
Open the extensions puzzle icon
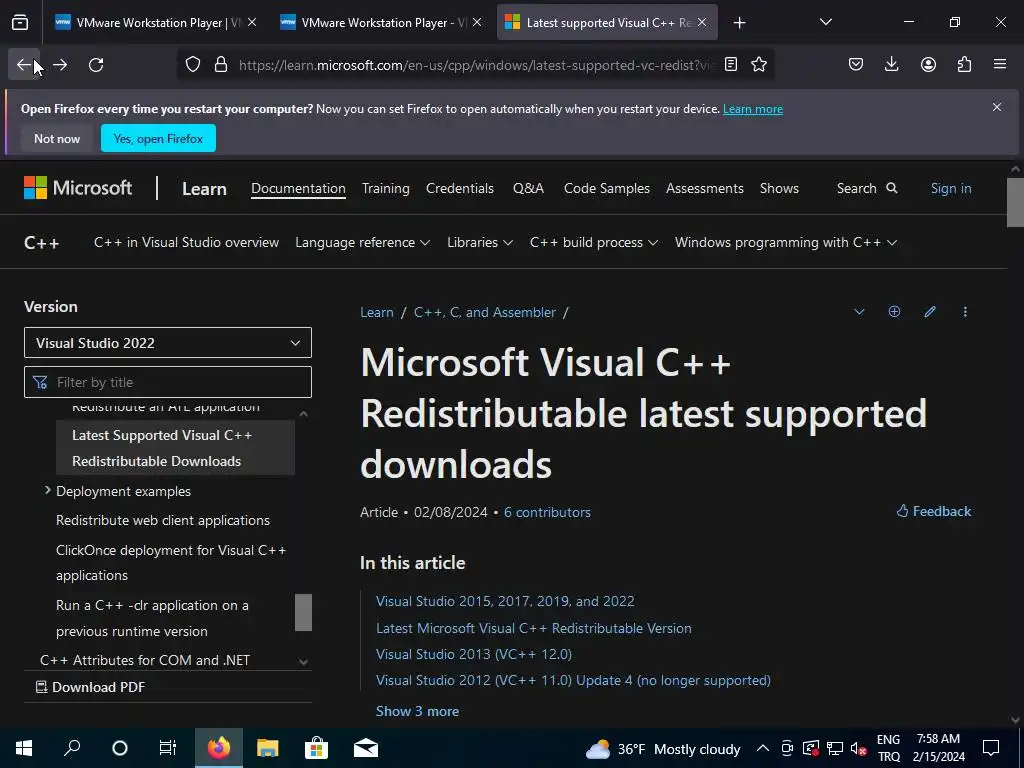click(x=964, y=65)
